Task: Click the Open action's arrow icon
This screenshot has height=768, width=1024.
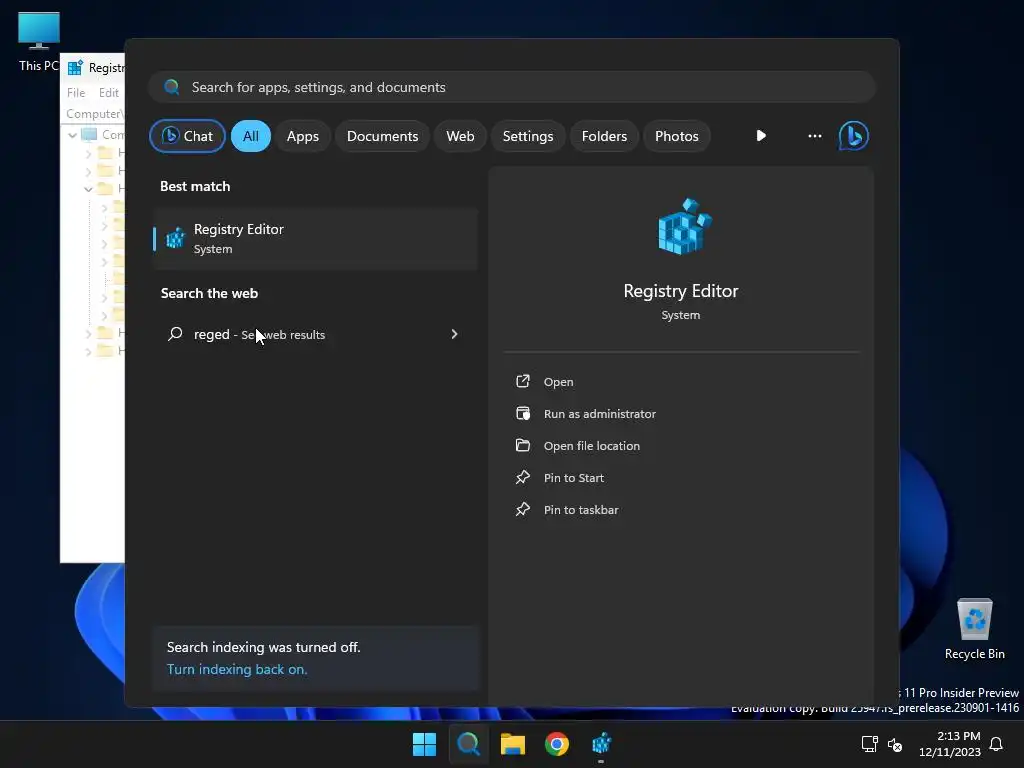Action: [x=522, y=381]
